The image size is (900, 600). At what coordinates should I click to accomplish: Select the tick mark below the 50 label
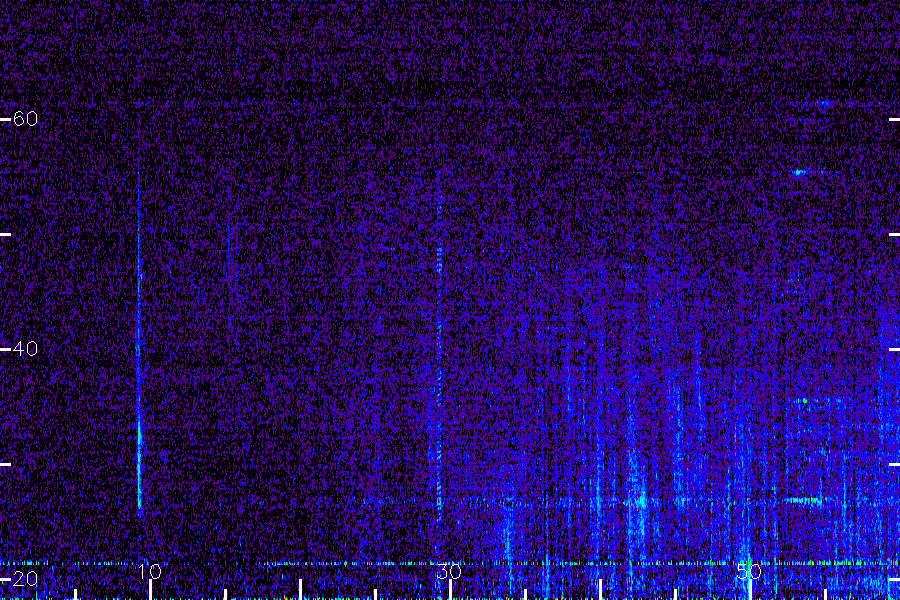tap(750, 590)
